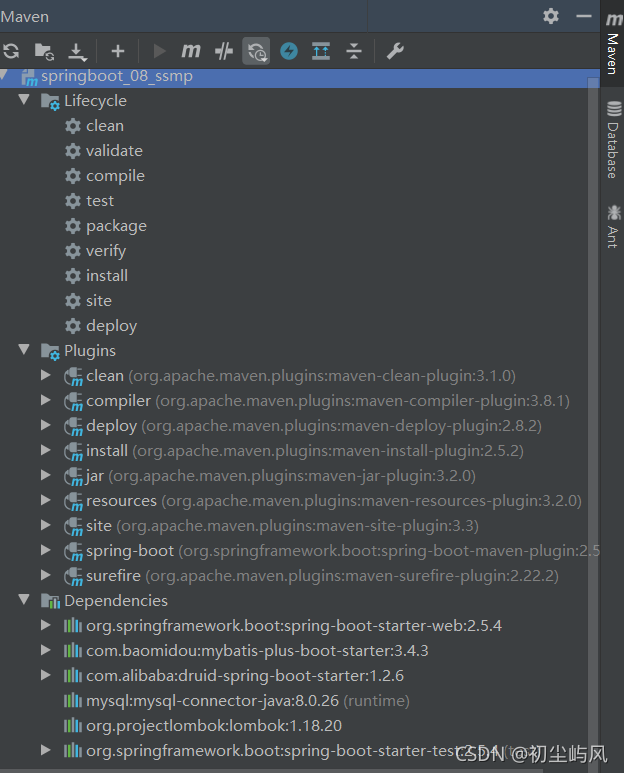Hide the Maven tool window
This screenshot has height=773, width=624.
584,16
